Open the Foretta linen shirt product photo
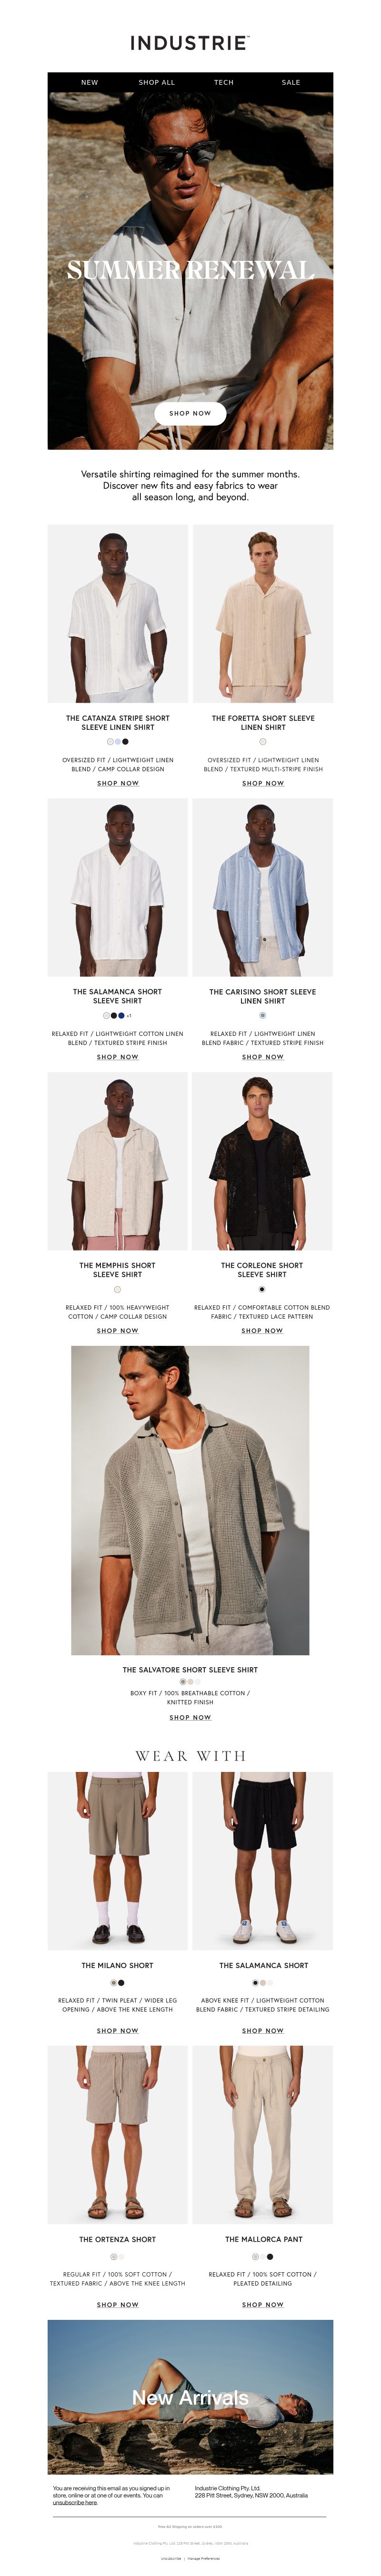Image resolution: width=381 pixels, height=2576 pixels. coord(263,613)
